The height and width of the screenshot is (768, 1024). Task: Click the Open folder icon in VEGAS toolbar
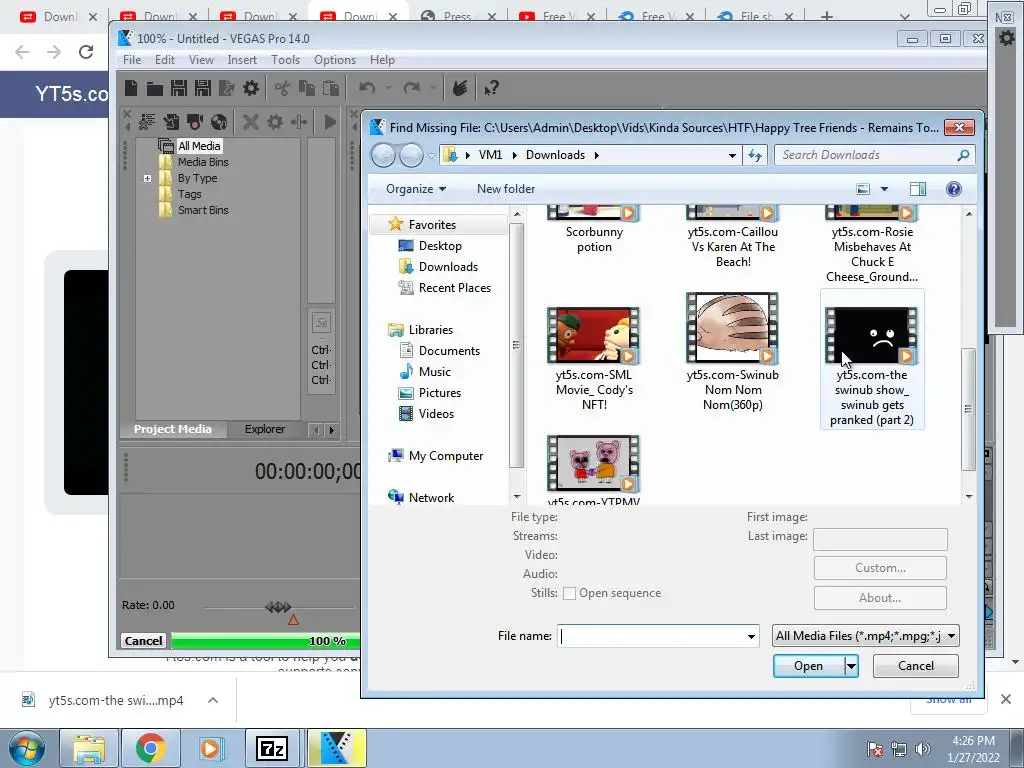pyautogui.click(x=155, y=88)
